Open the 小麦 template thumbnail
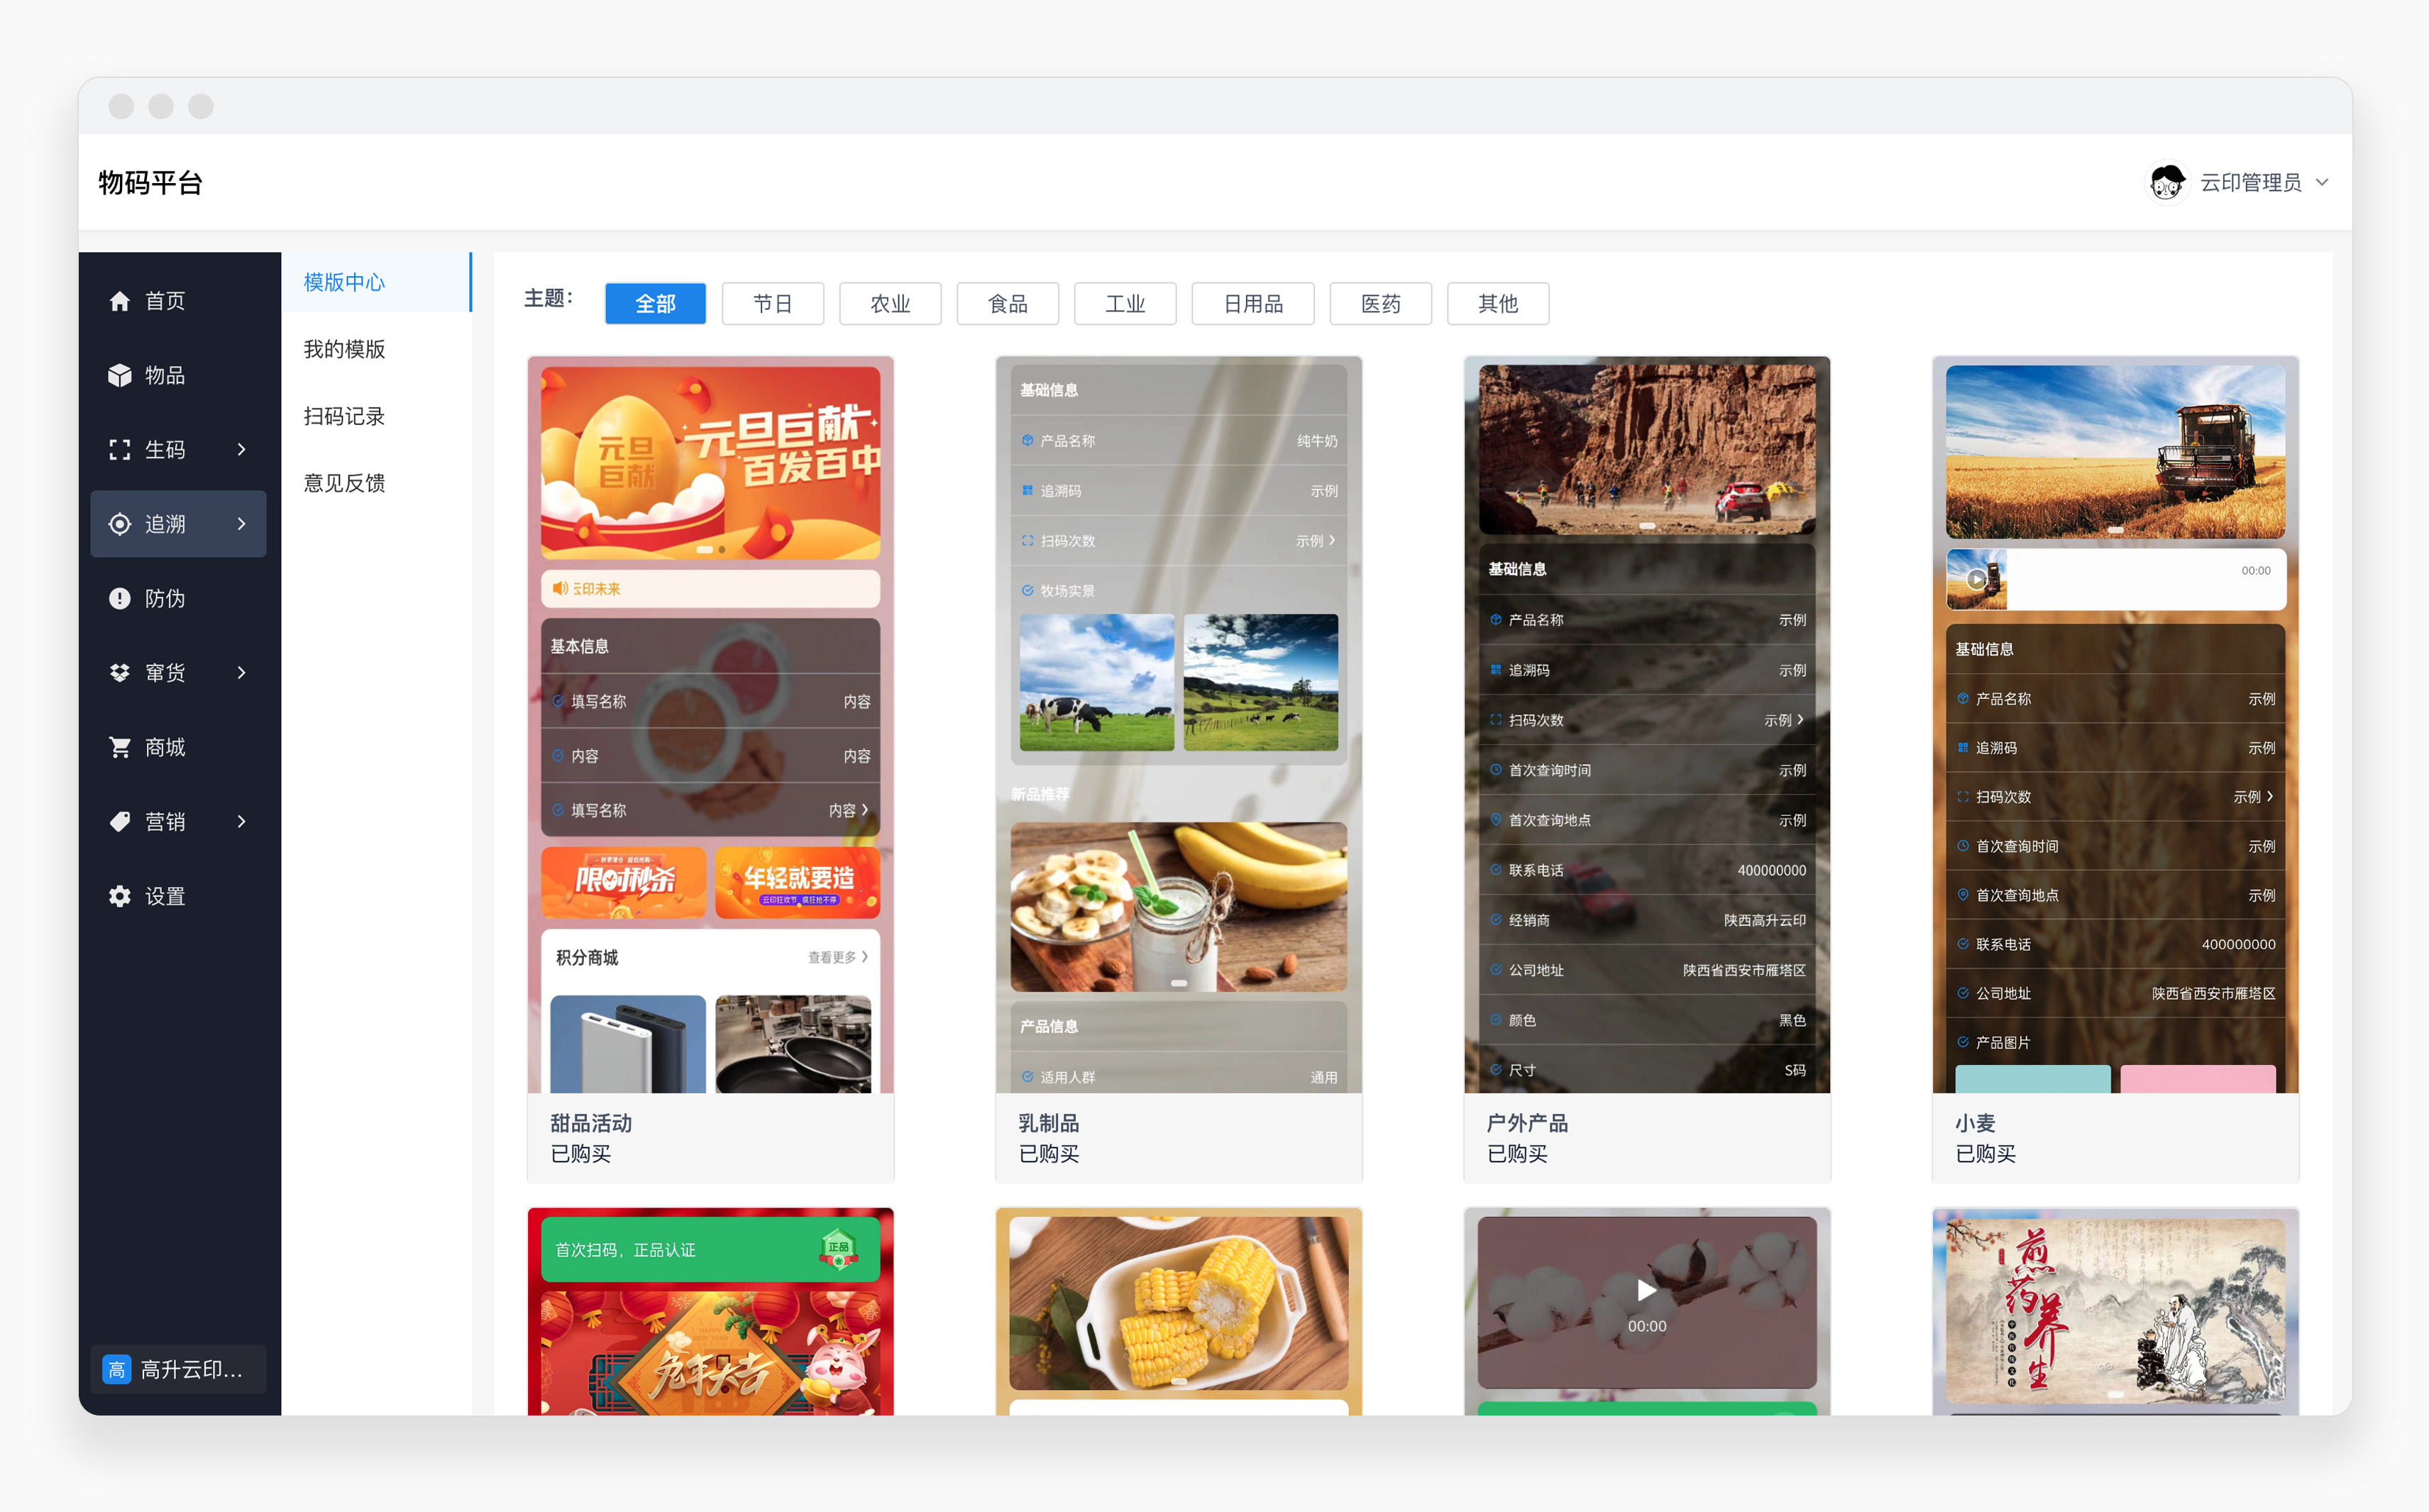 coord(2115,725)
